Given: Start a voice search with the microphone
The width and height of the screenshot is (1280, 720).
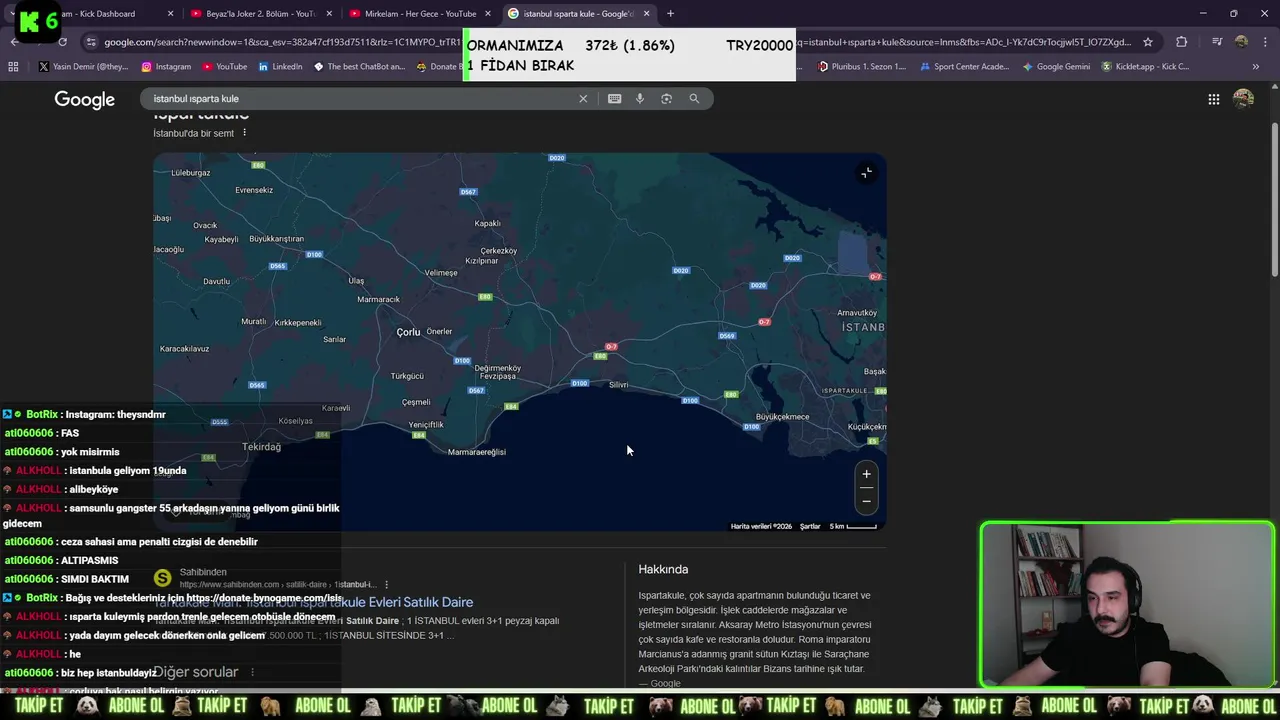Looking at the screenshot, I should pyautogui.click(x=640, y=99).
